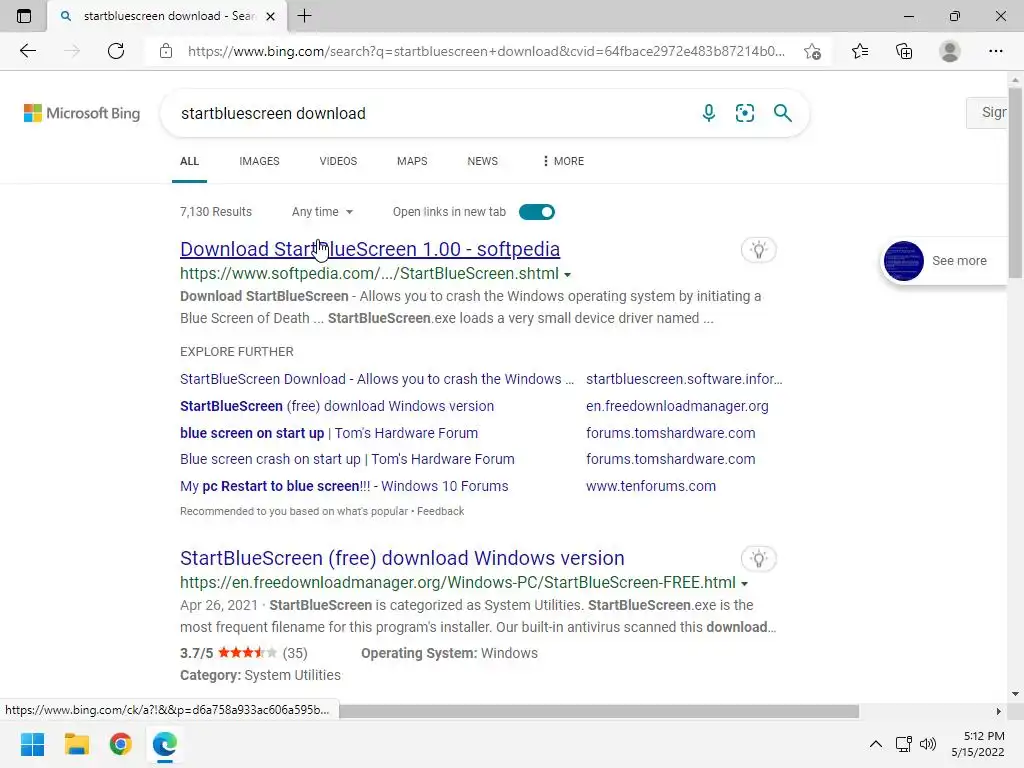This screenshot has height=768, width=1024.
Task: Reload the page with the Refresh icon
Action: click(x=116, y=51)
